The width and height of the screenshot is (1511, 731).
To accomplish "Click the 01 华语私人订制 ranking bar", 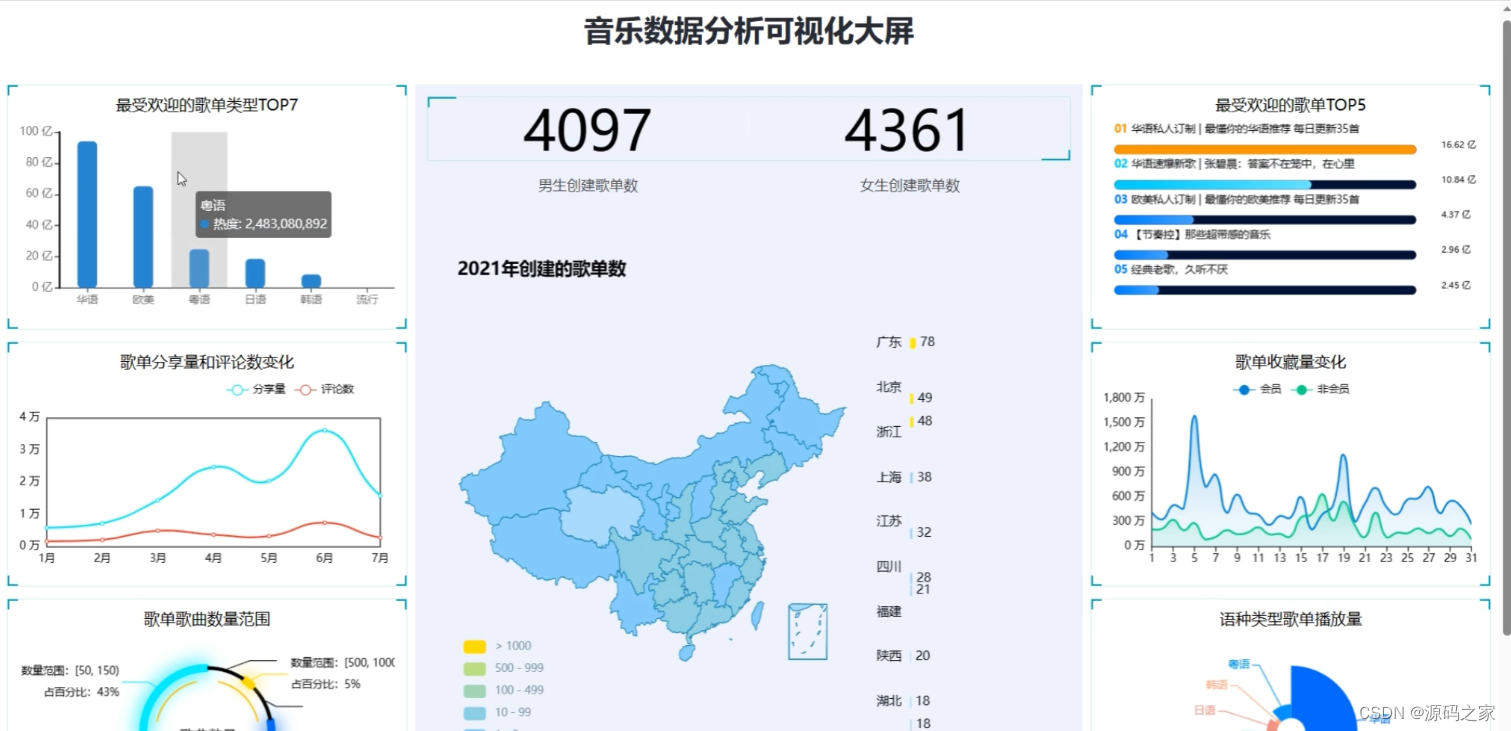I will [1264, 148].
